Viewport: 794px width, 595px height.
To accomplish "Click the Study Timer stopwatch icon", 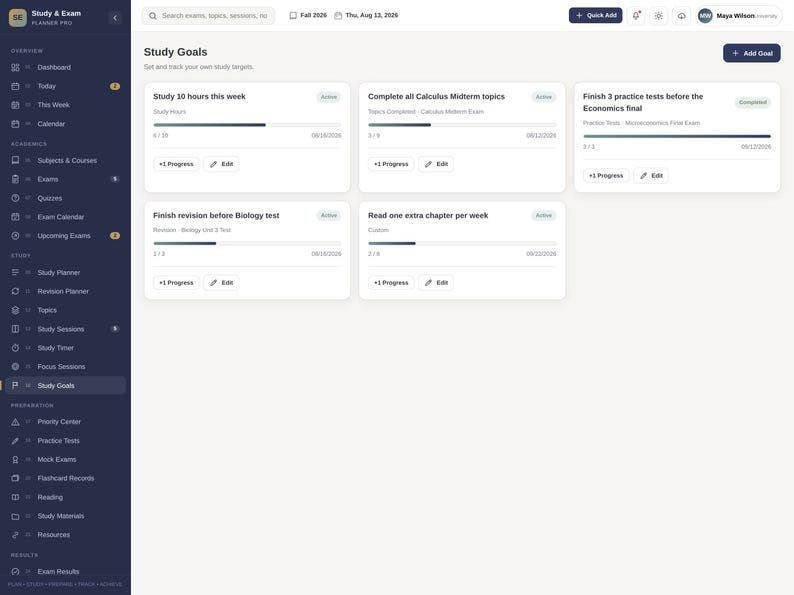I will [x=15, y=348].
